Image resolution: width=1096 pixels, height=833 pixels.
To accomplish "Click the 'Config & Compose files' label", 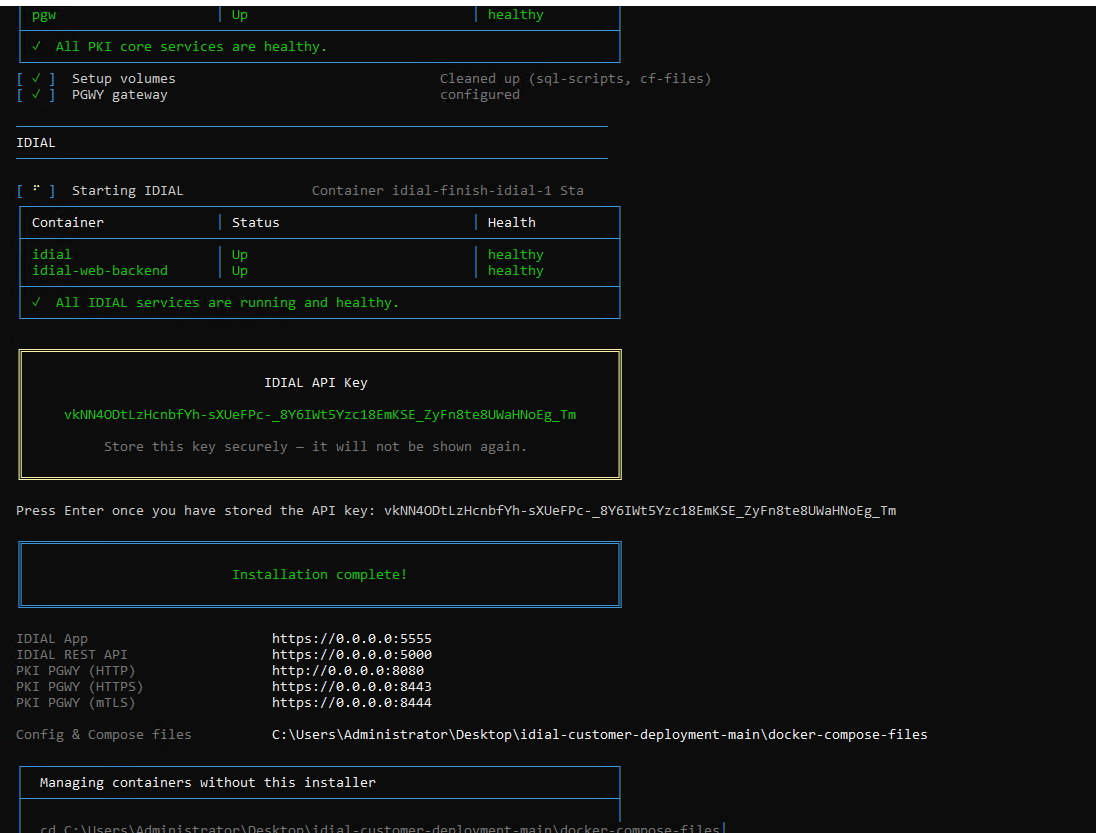I will 103,734.
